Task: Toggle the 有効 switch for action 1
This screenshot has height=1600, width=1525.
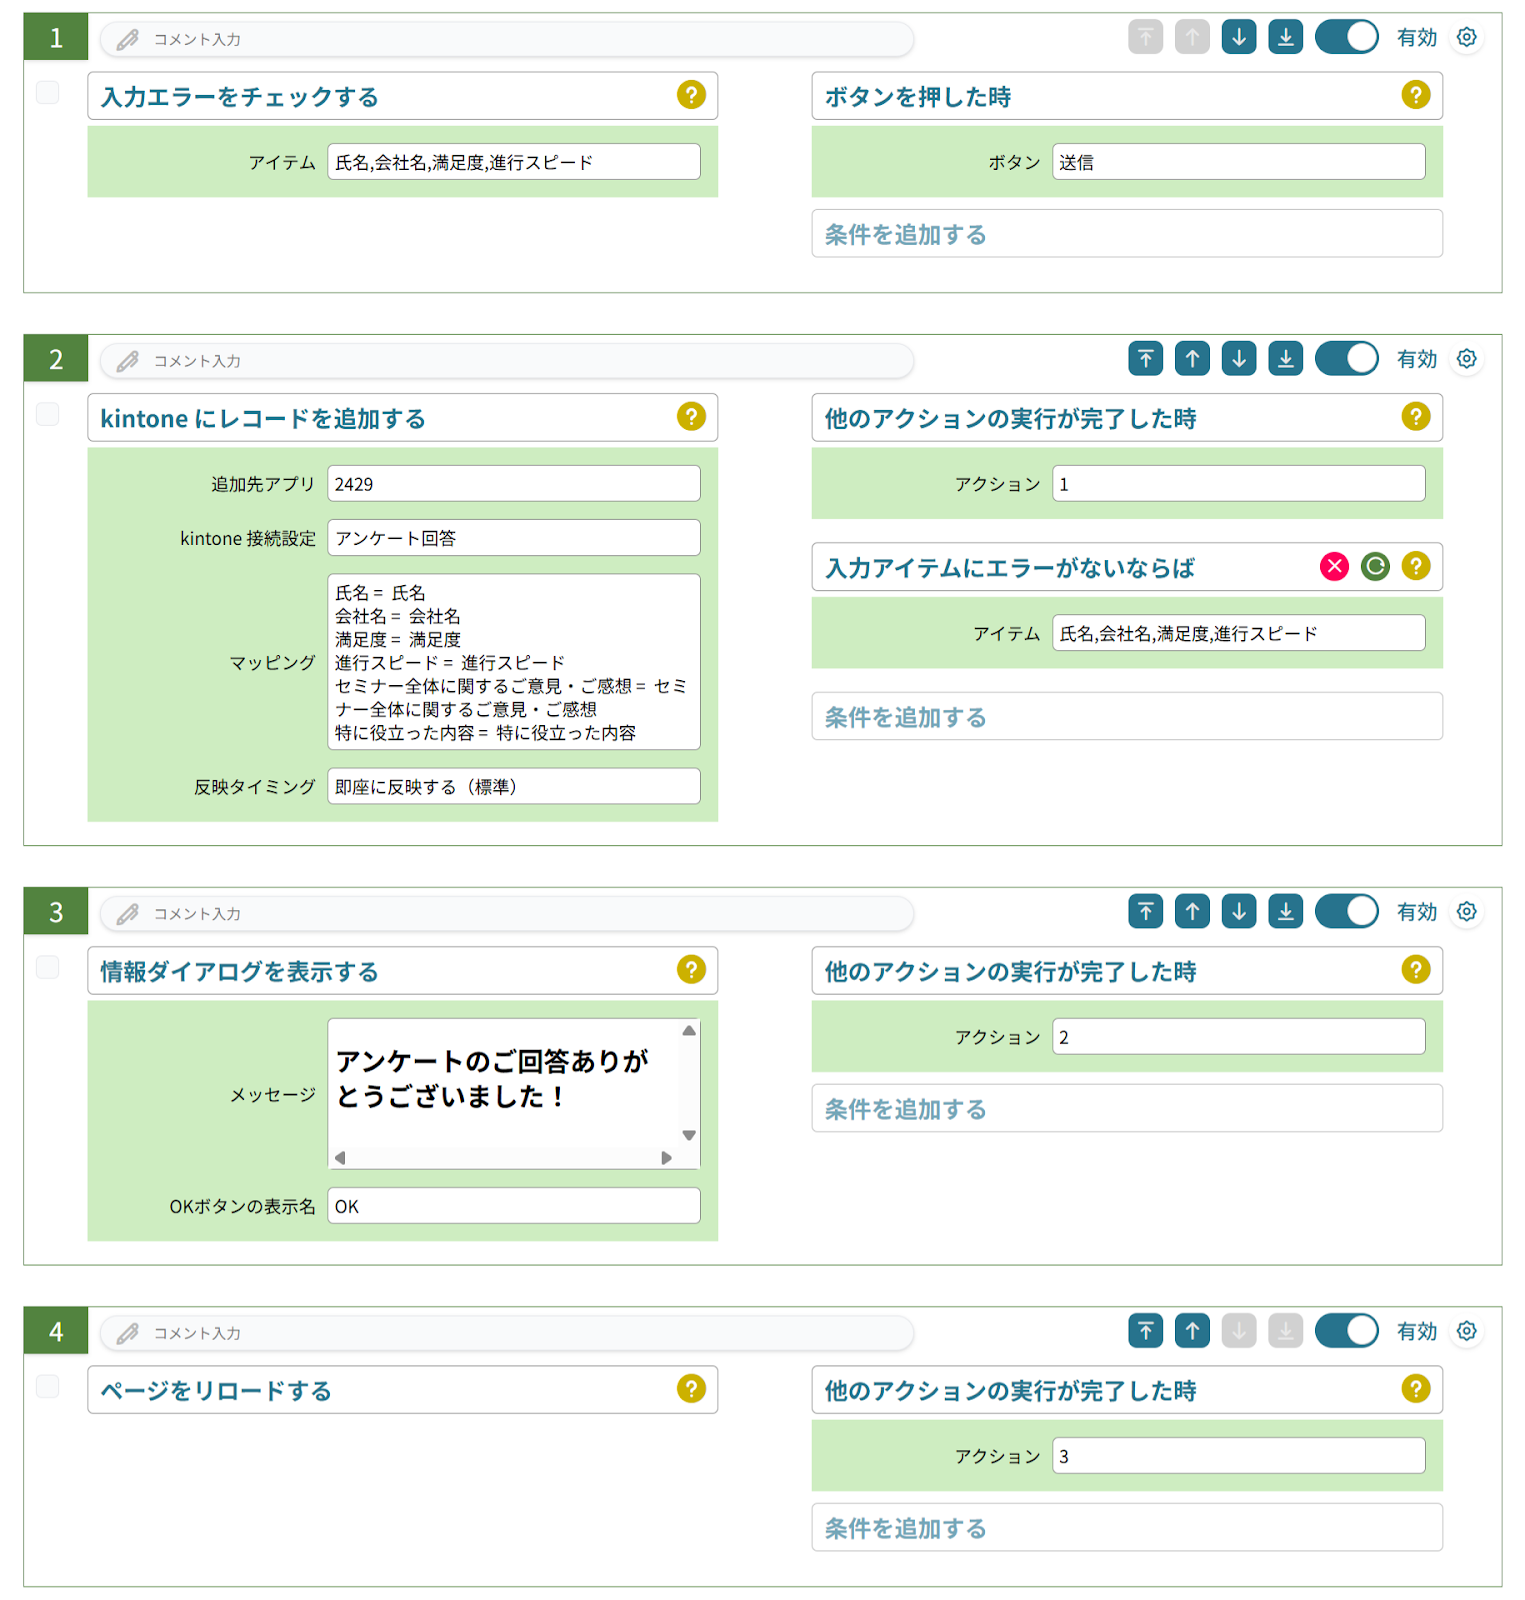Action: (1346, 37)
